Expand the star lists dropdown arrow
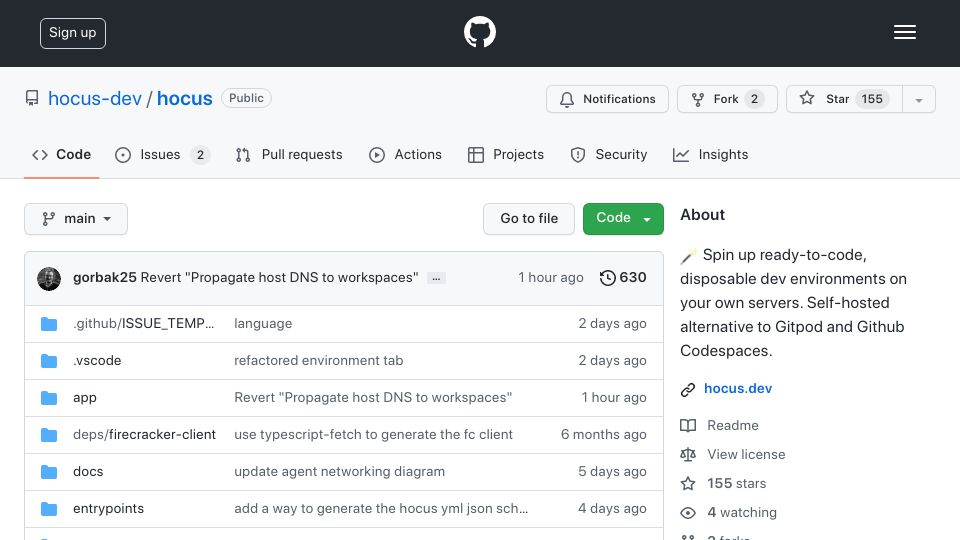This screenshot has height=540, width=960. point(919,100)
